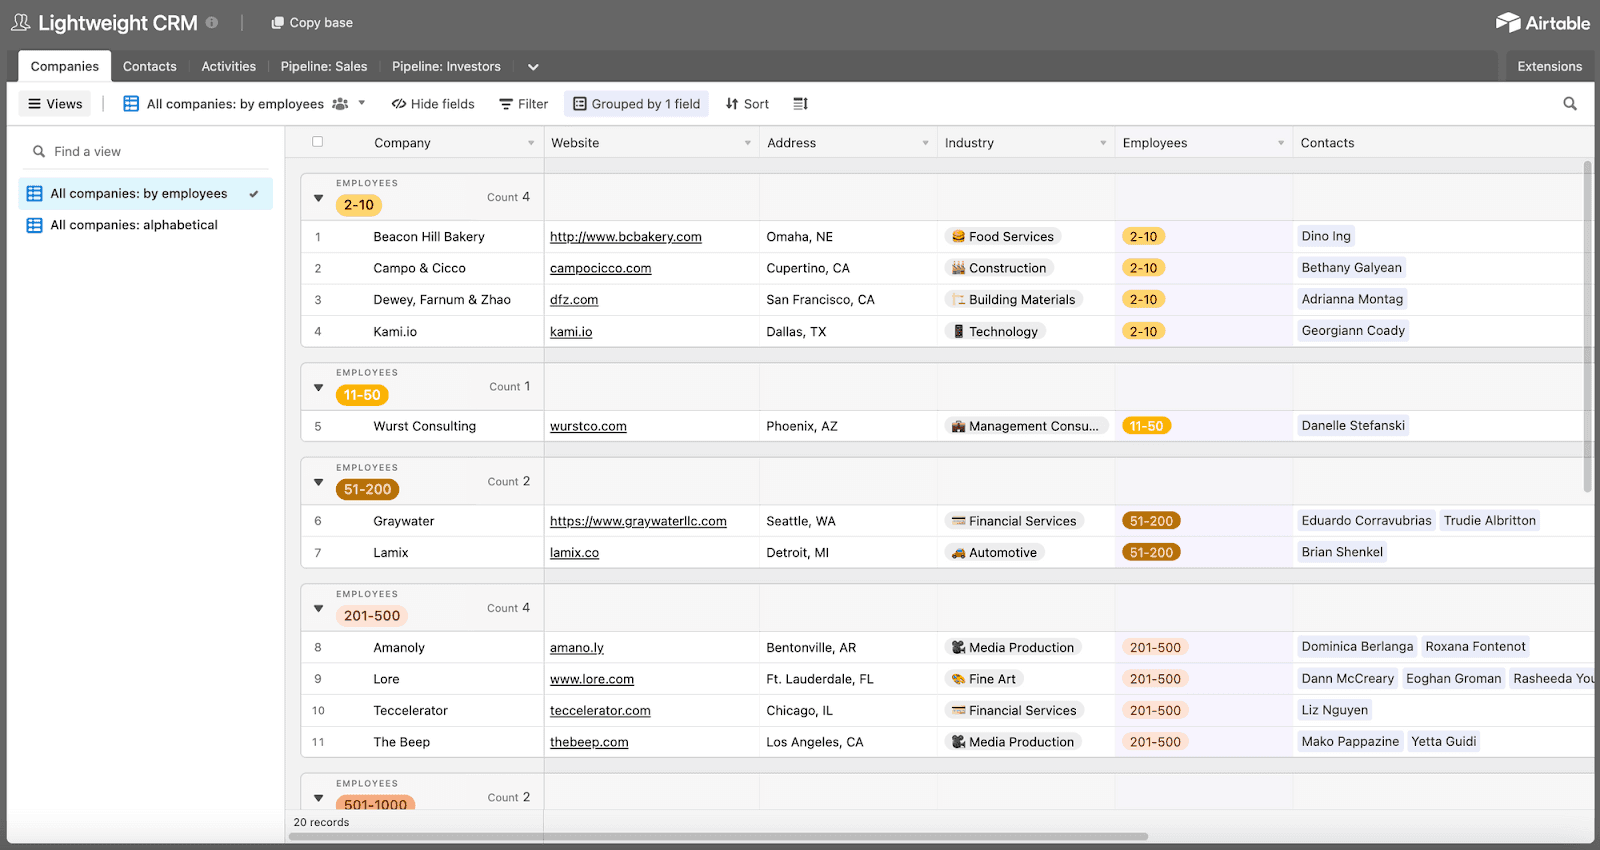Click the 11-50 orange group tag
Screen dimensions: 1600x850
coord(362,395)
